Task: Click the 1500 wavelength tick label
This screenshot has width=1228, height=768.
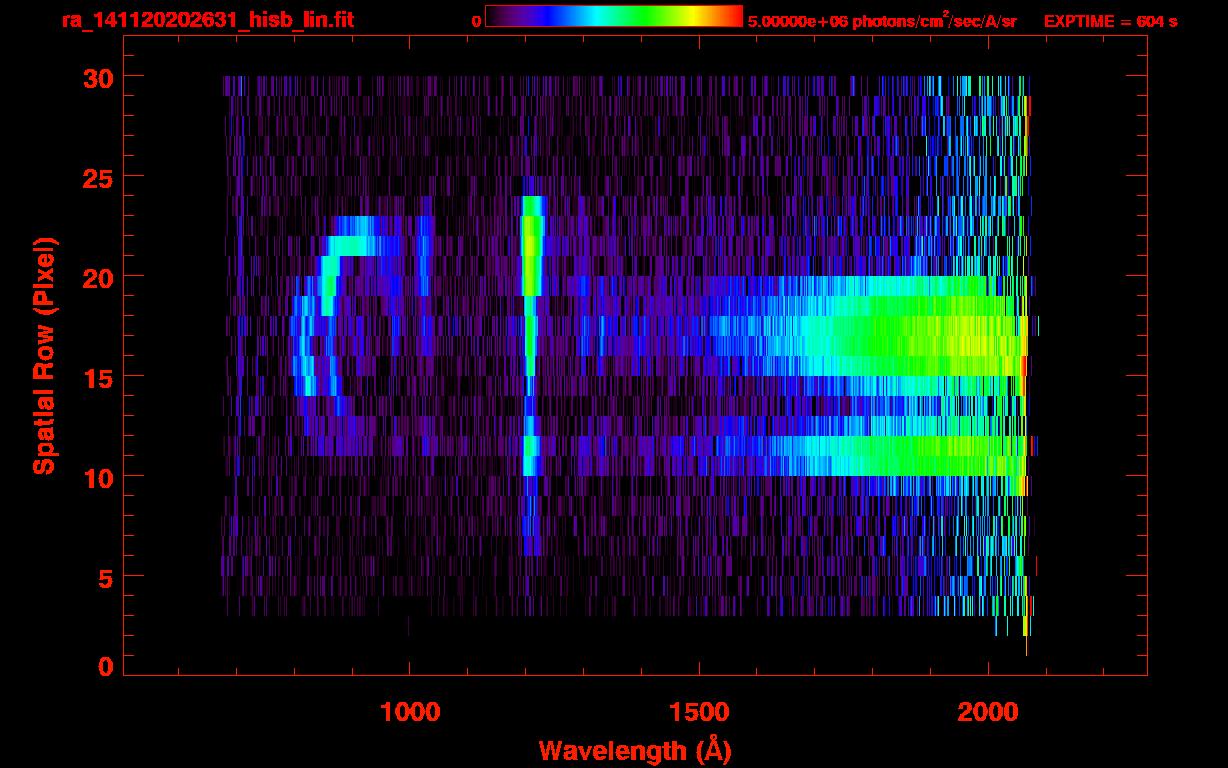Action: coord(699,712)
